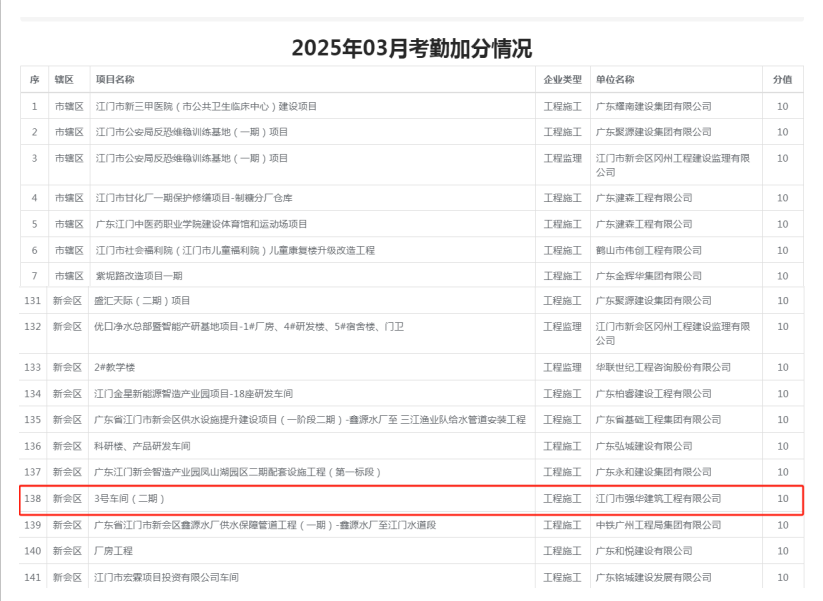823x601 pixels.
Task: Click row 138's score value 10
Action: [783, 499]
